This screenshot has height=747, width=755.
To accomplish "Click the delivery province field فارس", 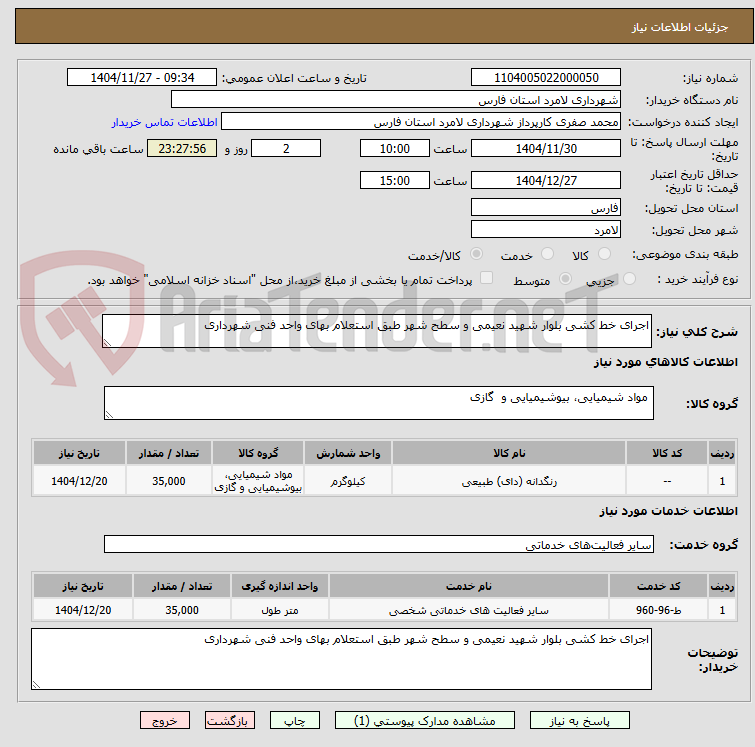I will click(x=546, y=208).
